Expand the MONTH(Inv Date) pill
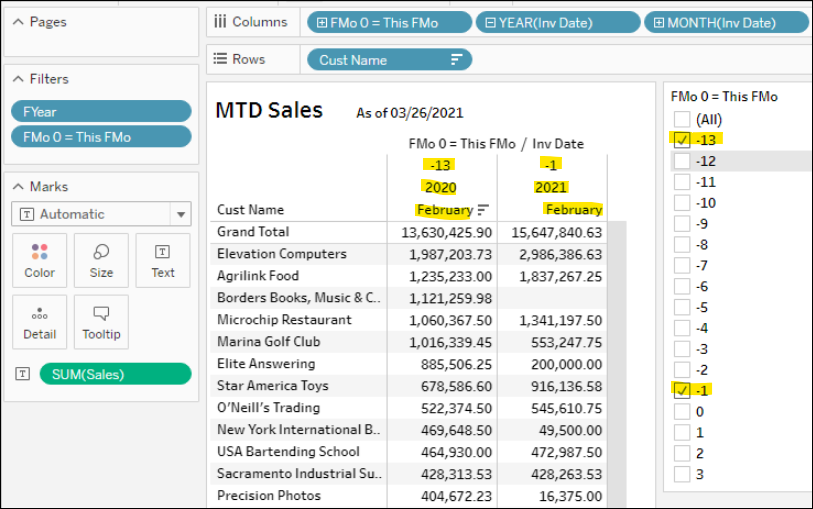Screen dimensions: 813x509 point(659,23)
